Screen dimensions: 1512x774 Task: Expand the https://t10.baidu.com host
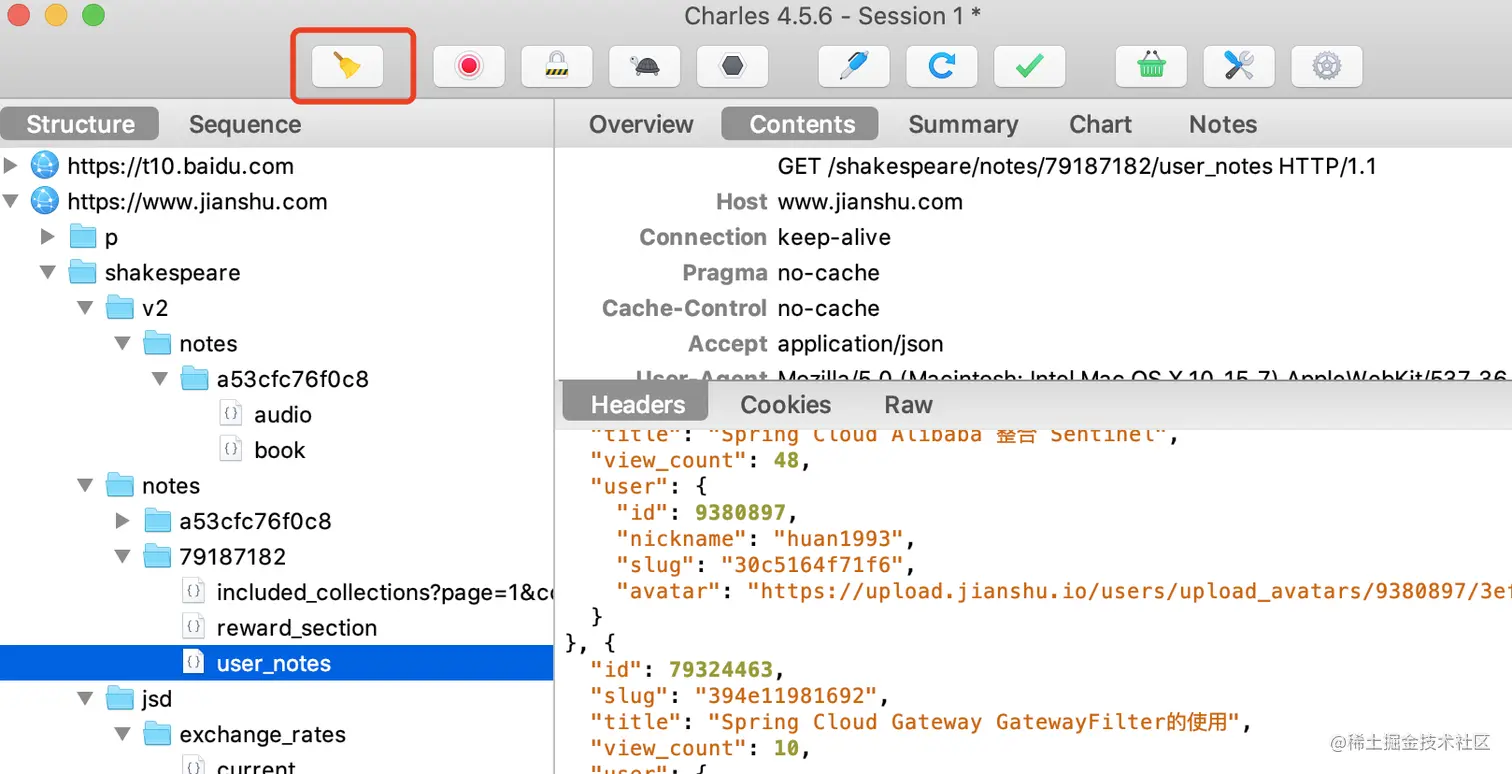[12, 165]
